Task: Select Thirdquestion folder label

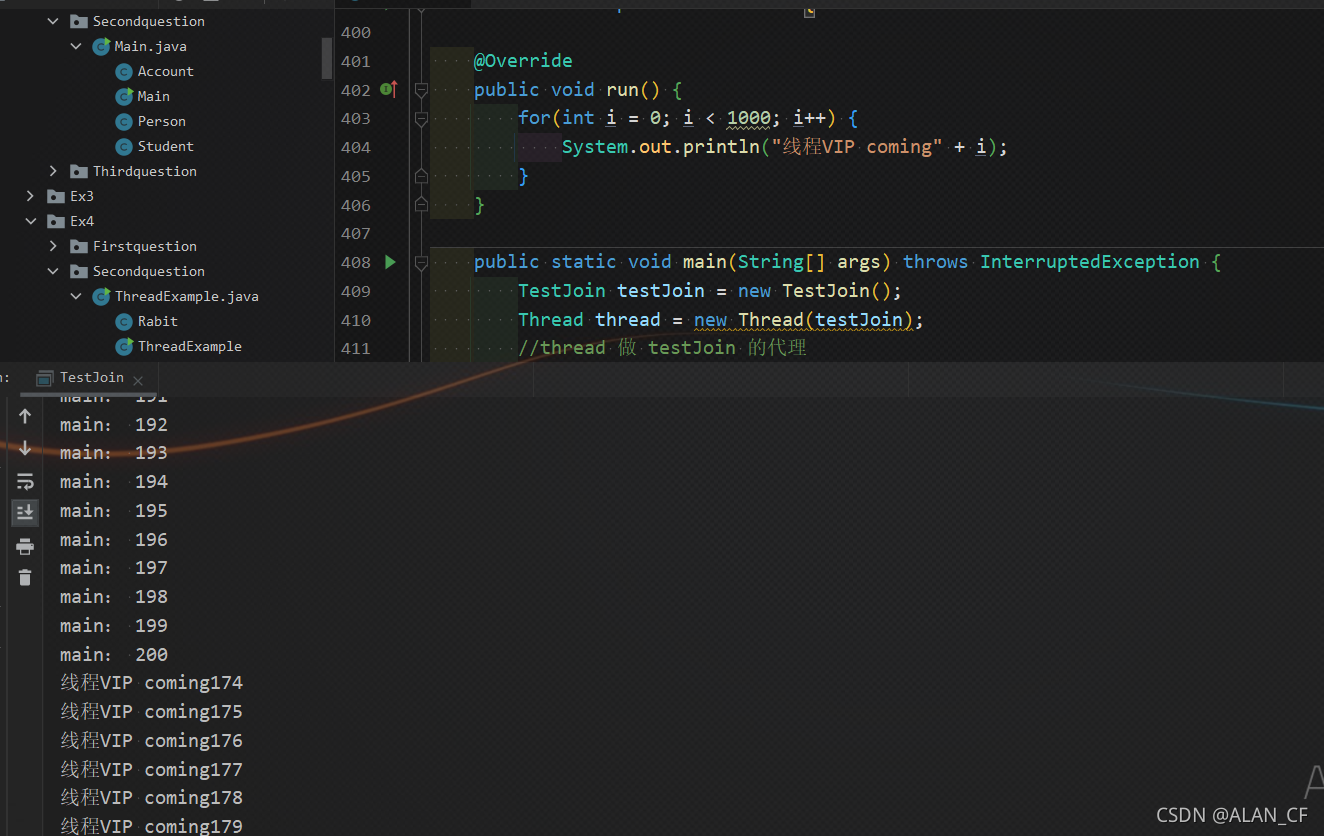Action: (145, 171)
